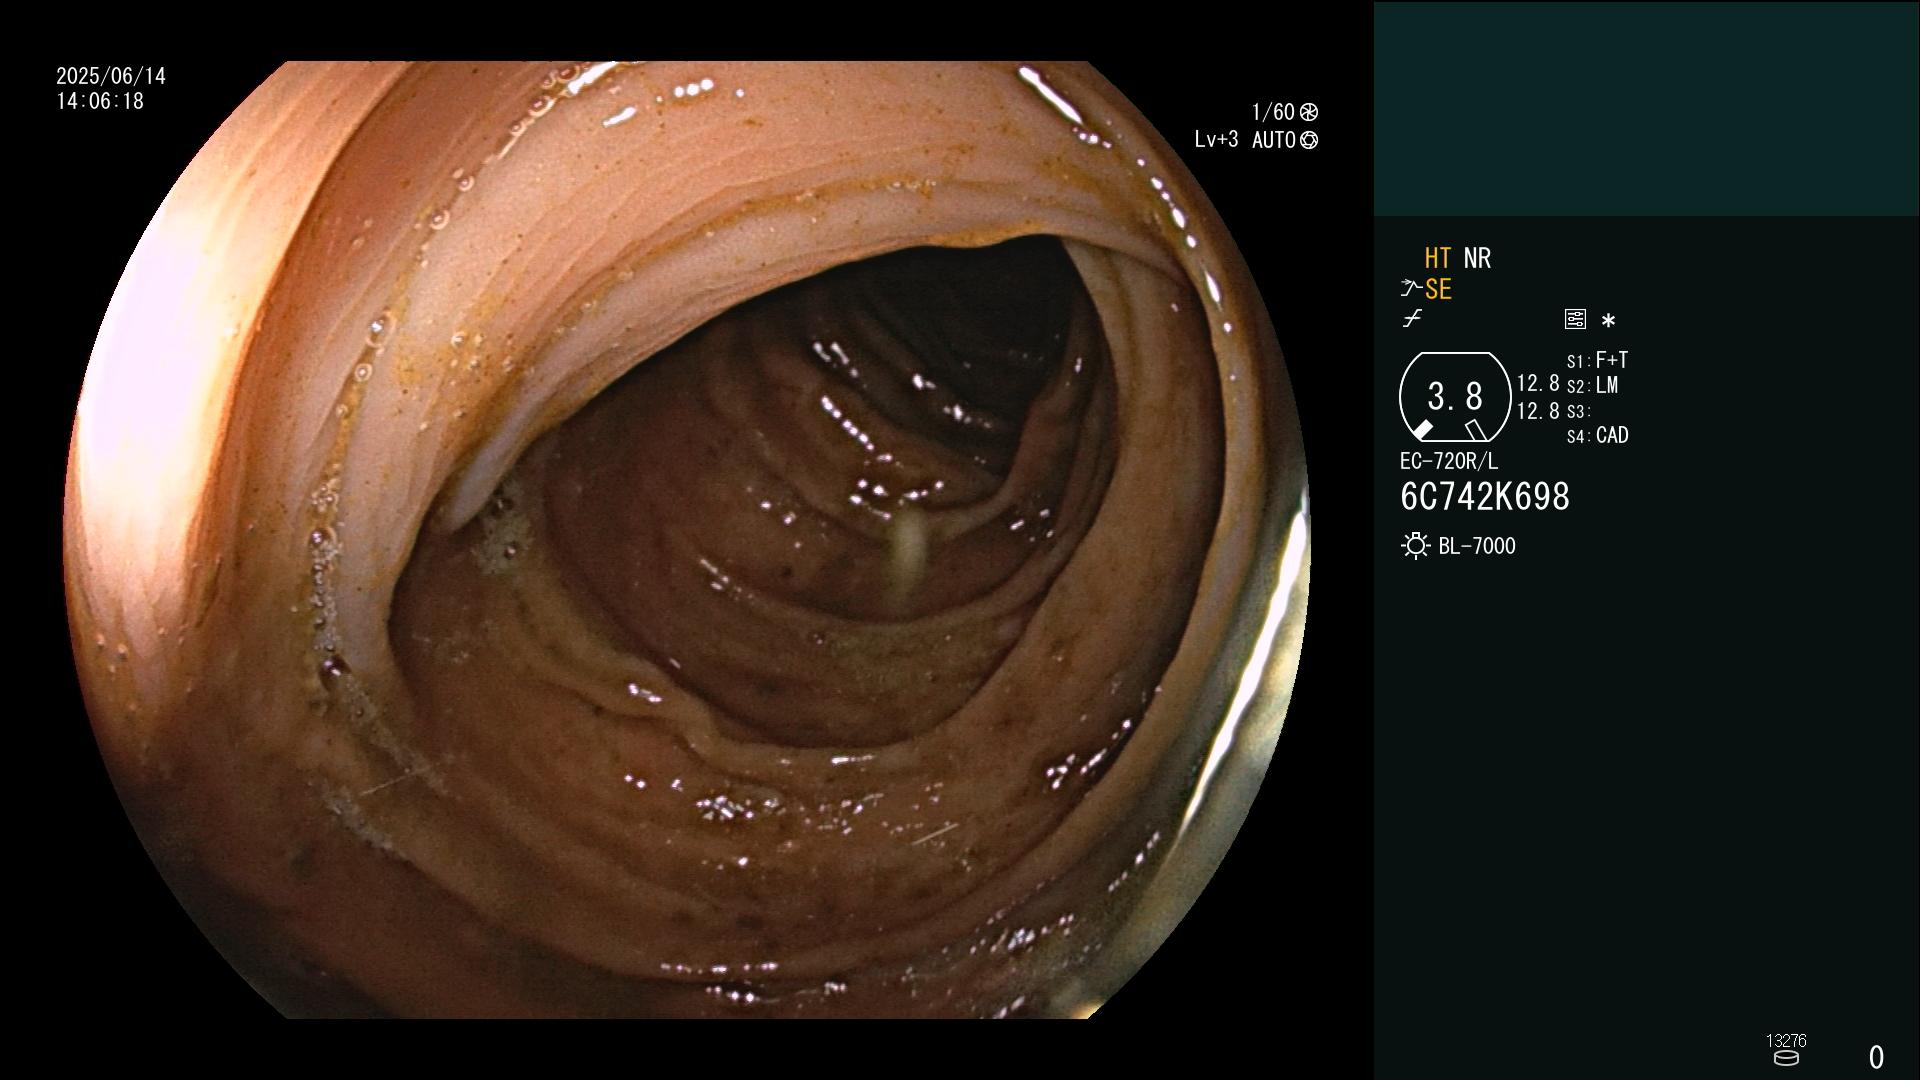Click the HT indicator label
Image resolution: width=1920 pixels, height=1080 pixels.
point(1438,258)
